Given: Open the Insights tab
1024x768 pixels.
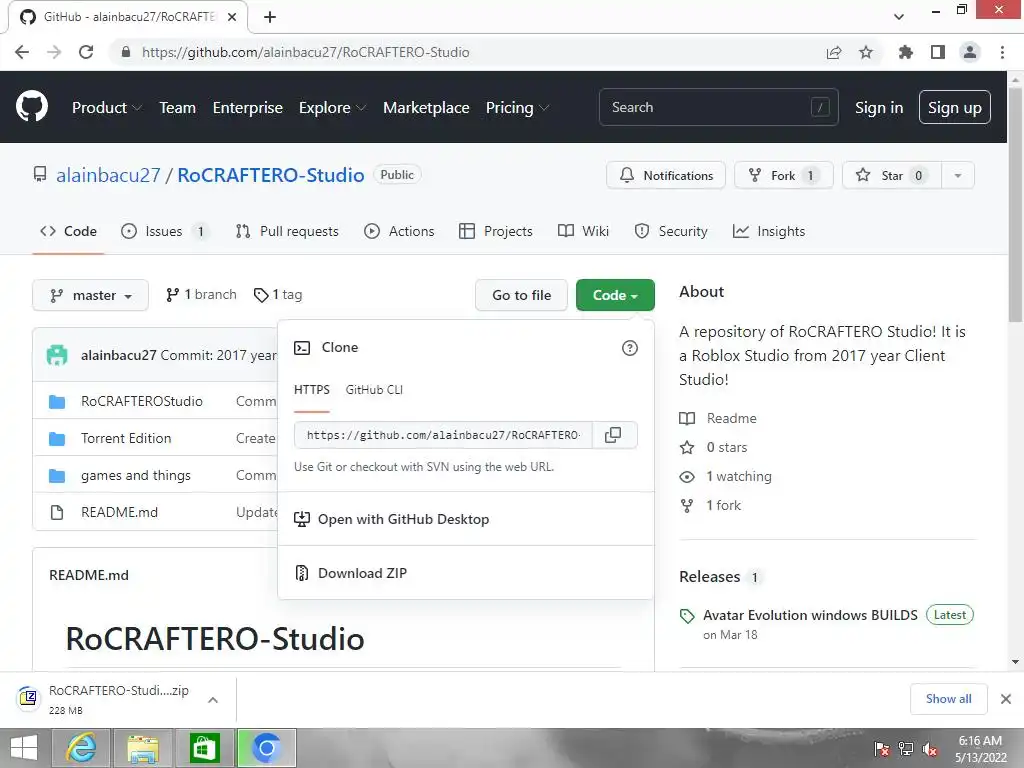Looking at the screenshot, I should (769, 231).
